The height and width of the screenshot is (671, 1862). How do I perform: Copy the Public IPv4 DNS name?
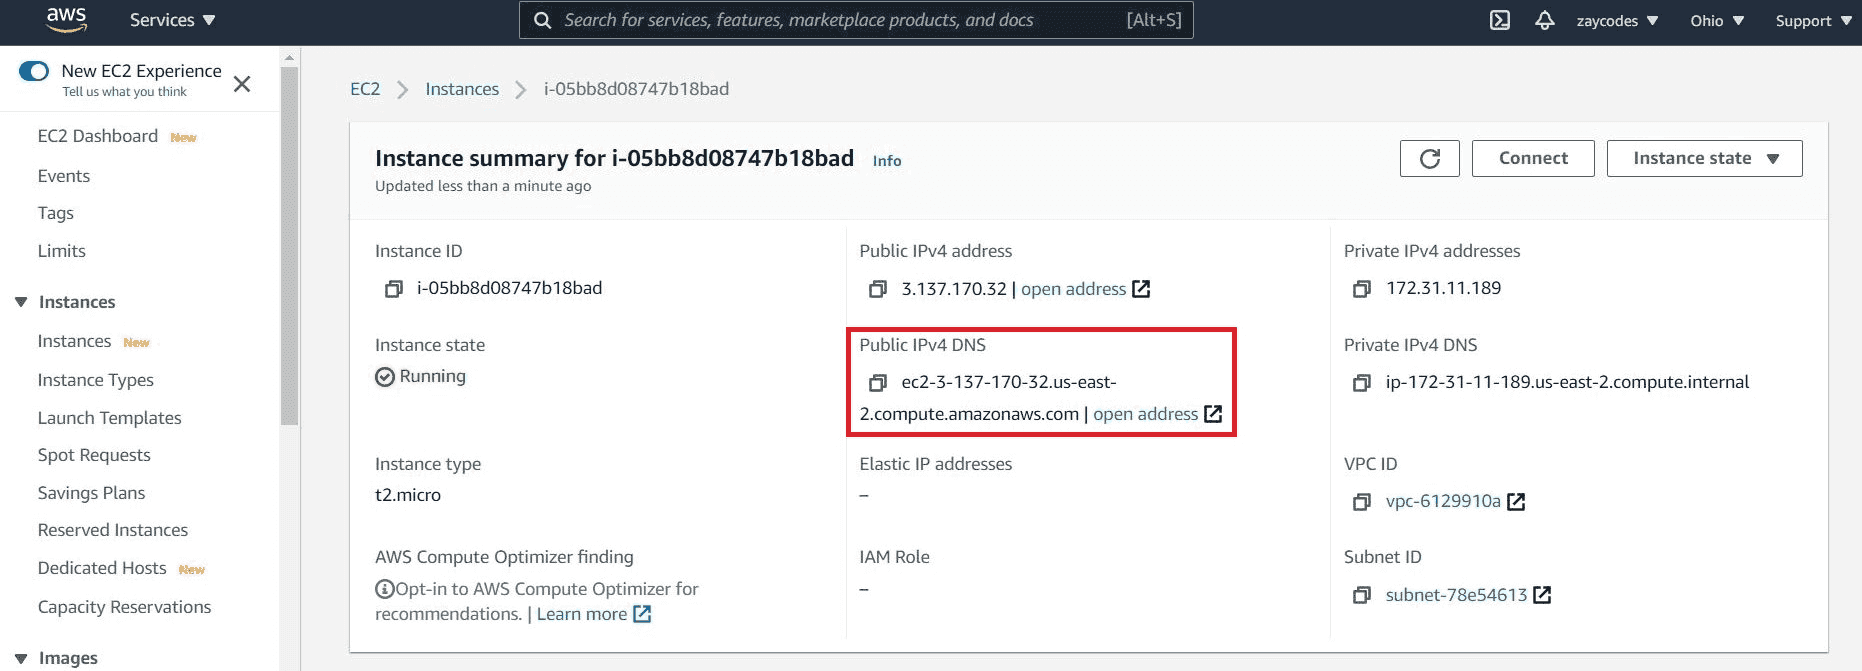click(x=878, y=383)
